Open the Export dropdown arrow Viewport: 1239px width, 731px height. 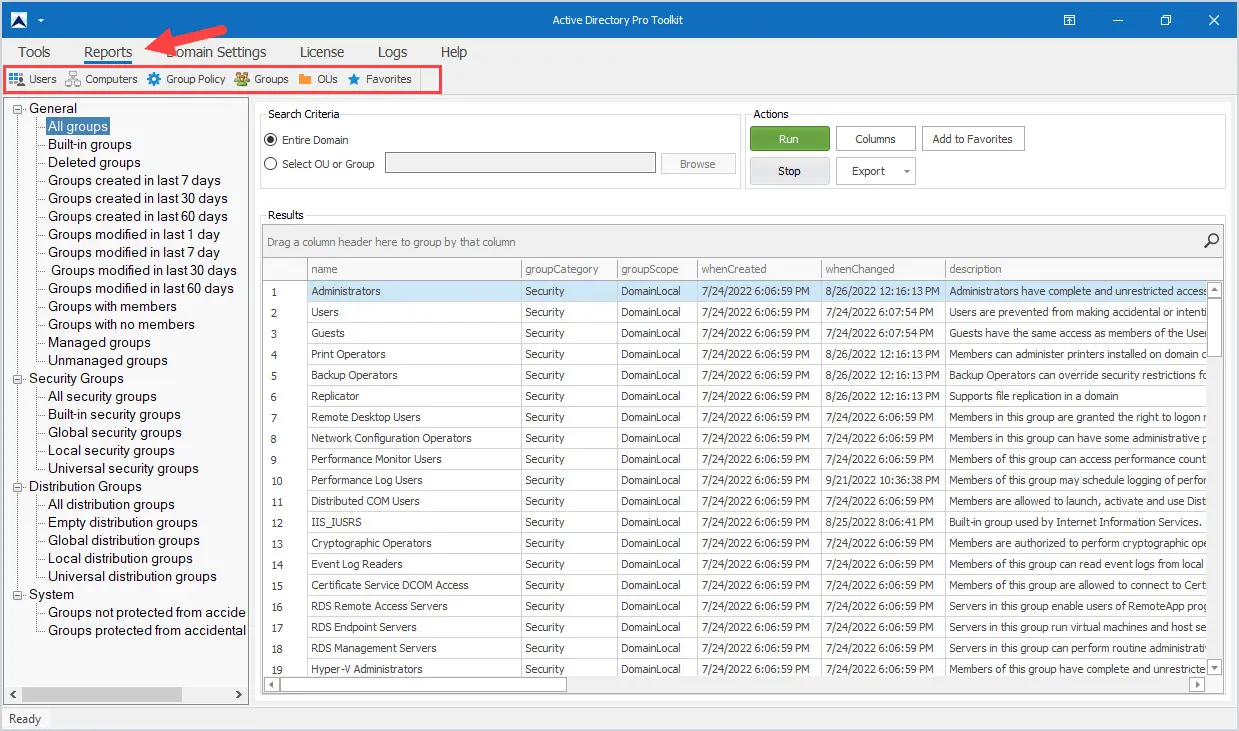(x=907, y=171)
